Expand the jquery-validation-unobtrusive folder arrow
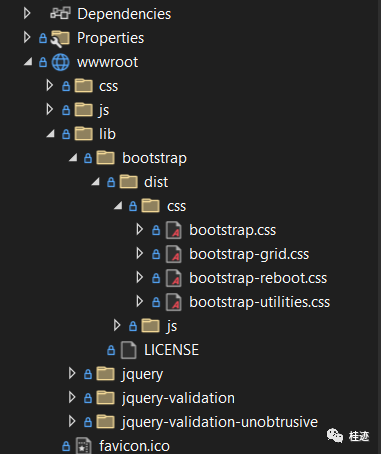The width and height of the screenshot is (381, 454). click(72, 421)
